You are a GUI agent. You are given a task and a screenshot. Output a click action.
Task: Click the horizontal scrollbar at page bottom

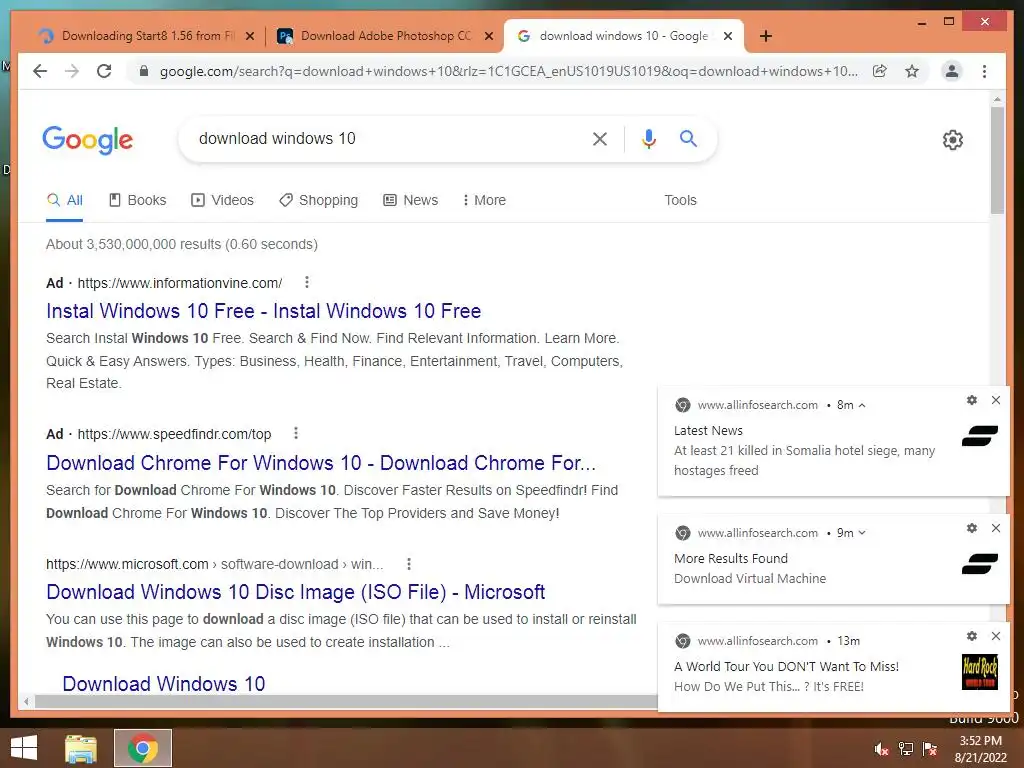coord(346,701)
